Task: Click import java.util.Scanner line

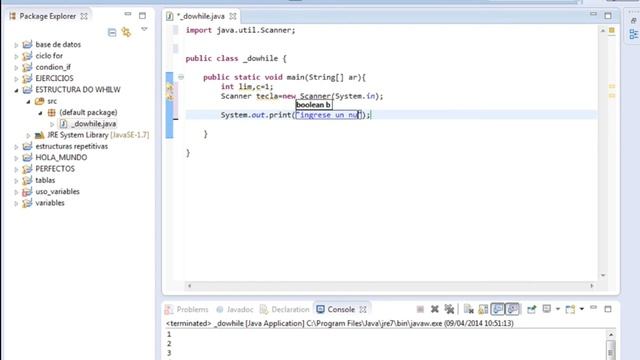Action: [x=240, y=30]
